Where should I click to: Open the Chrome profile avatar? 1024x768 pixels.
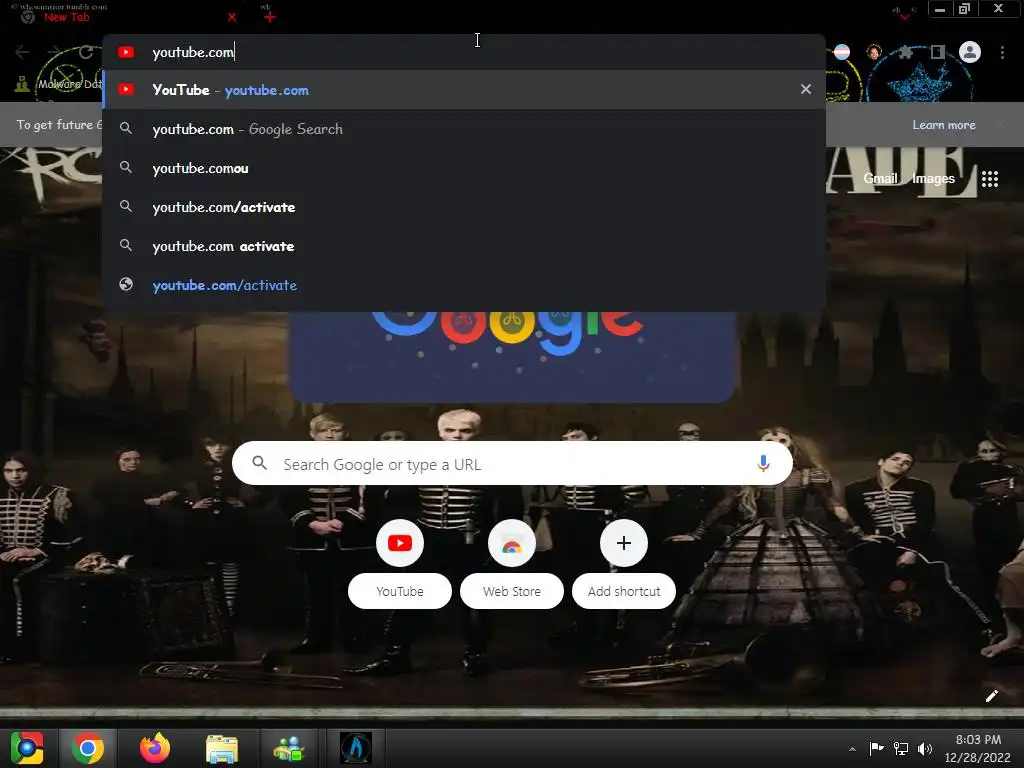coord(970,52)
